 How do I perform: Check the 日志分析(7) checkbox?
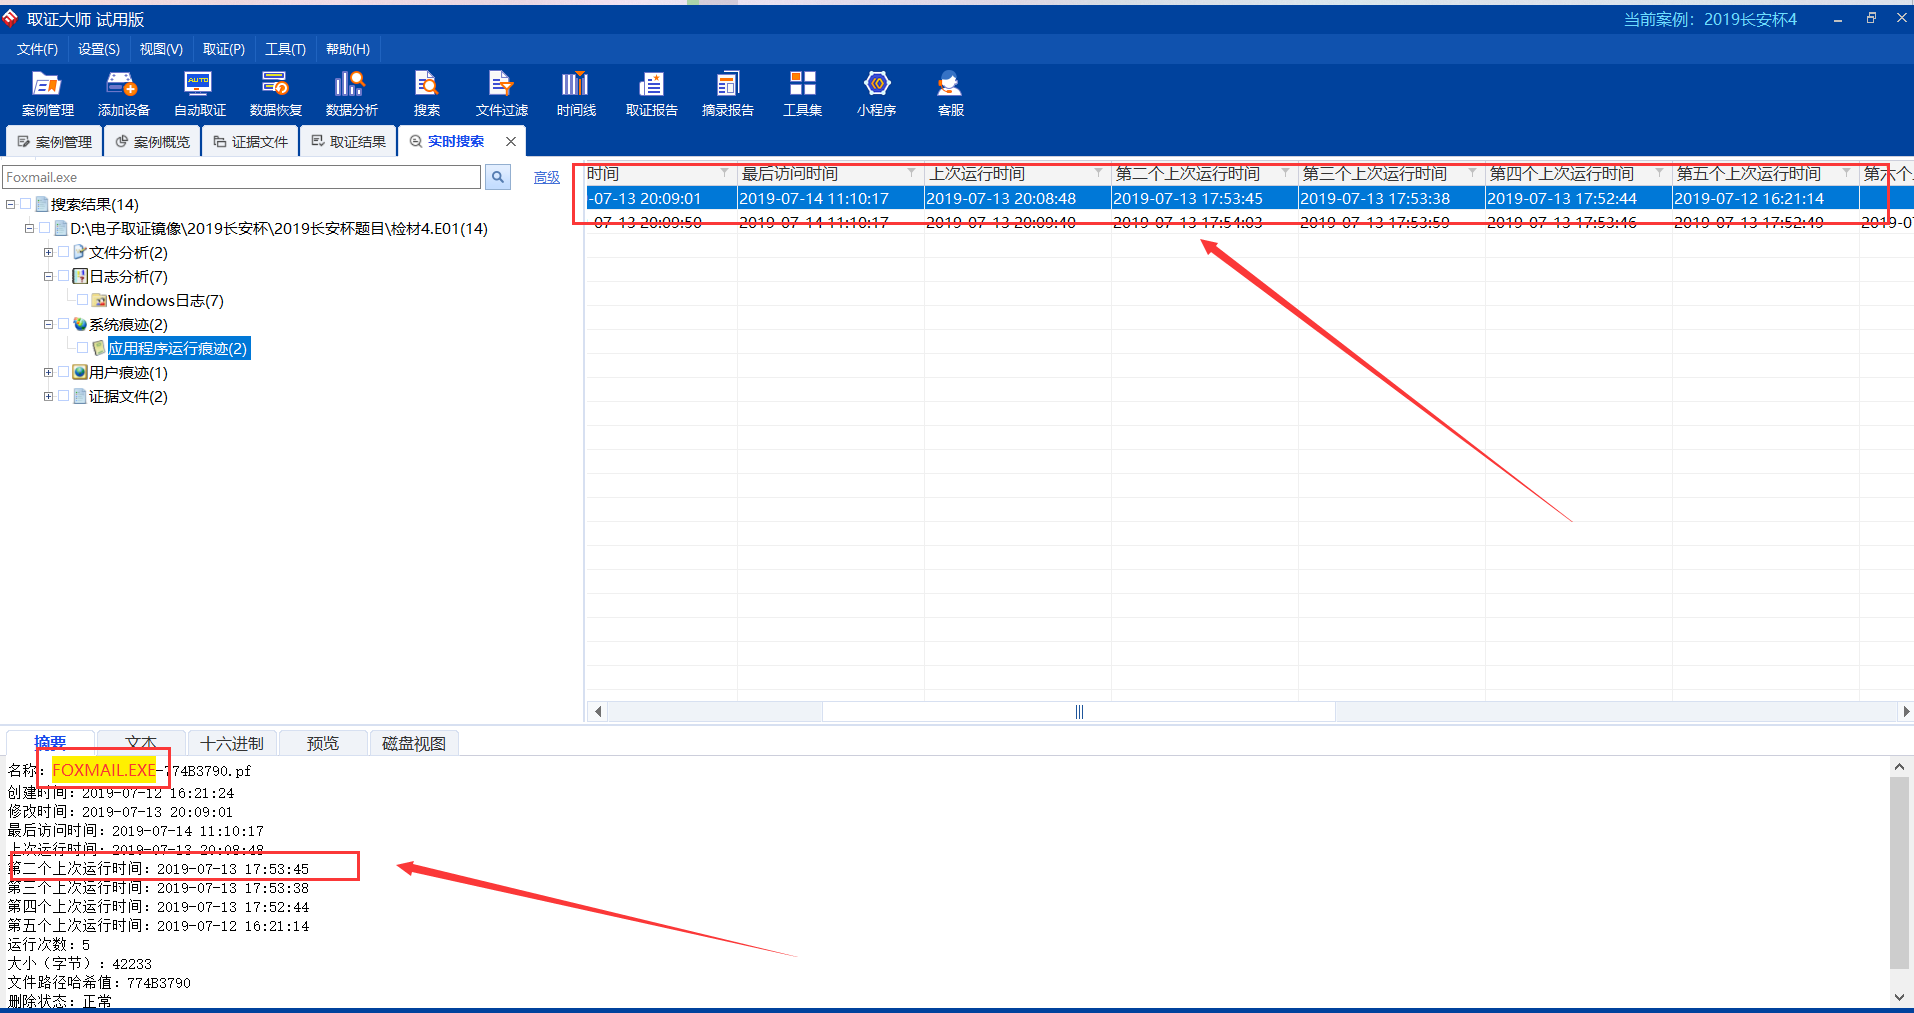coord(64,276)
